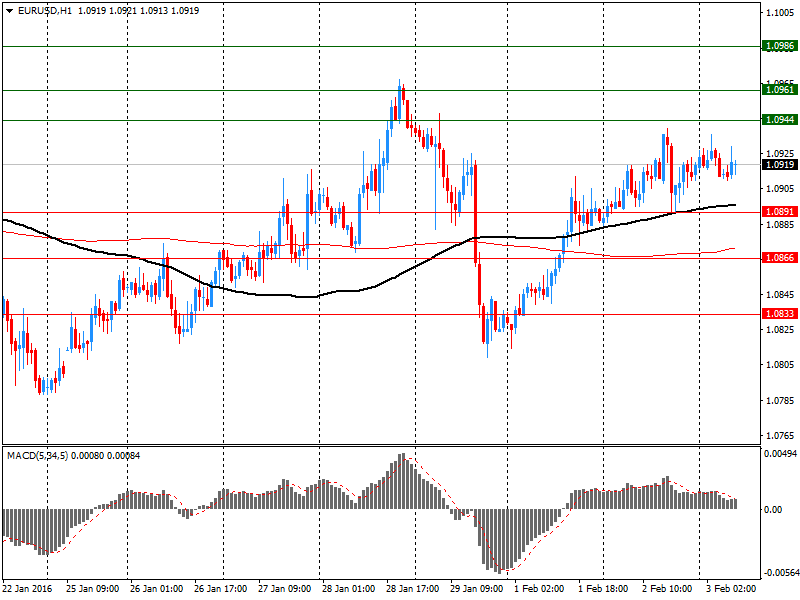Click the 1.0805 price scale value
The width and height of the screenshot is (800, 600).
tap(781, 365)
